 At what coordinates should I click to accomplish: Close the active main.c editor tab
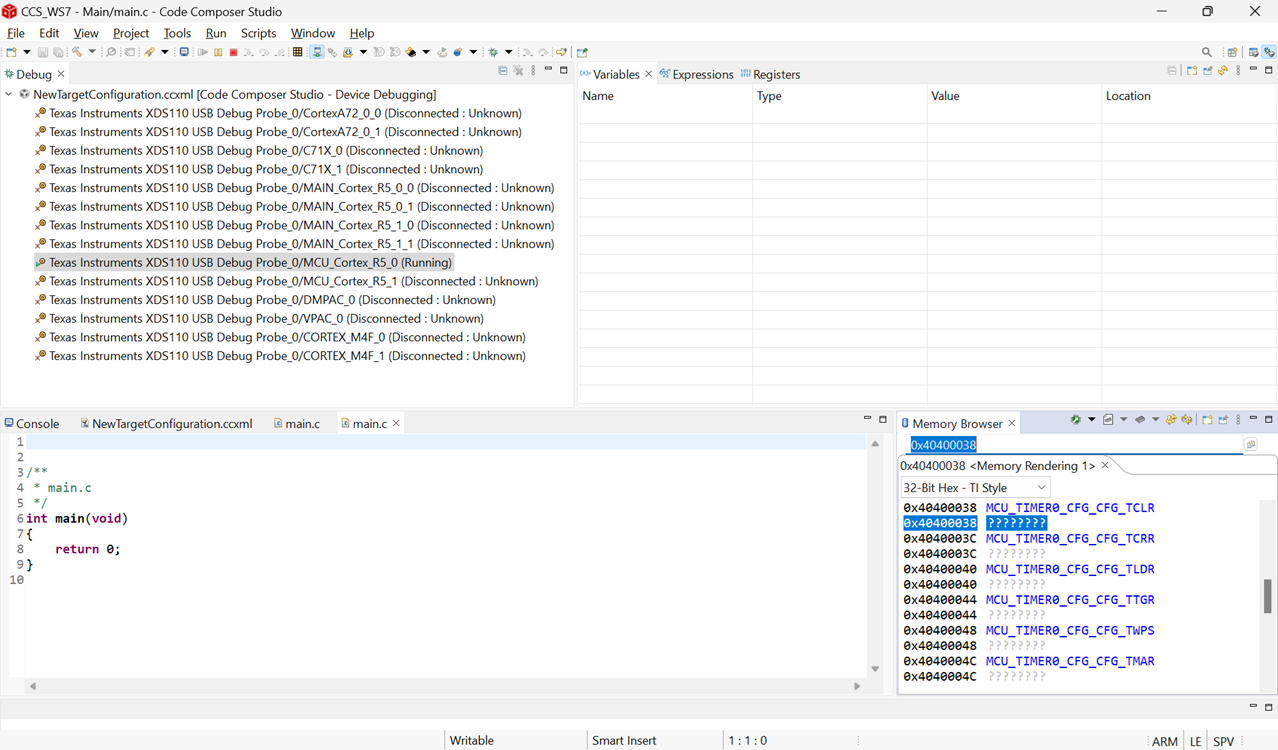[x=396, y=424]
